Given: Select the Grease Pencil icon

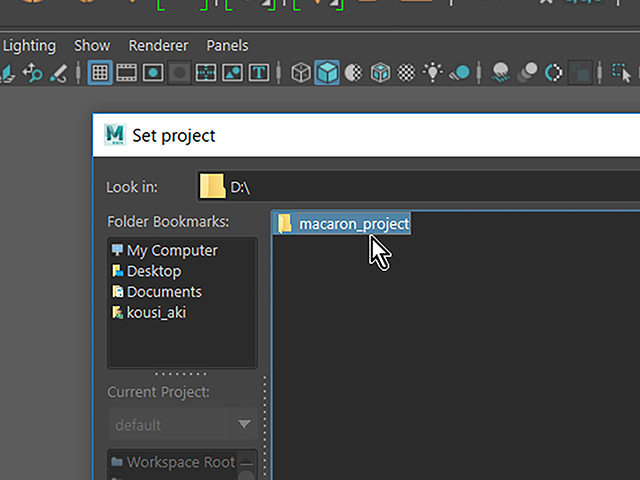Looking at the screenshot, I should tap(59, 73).
